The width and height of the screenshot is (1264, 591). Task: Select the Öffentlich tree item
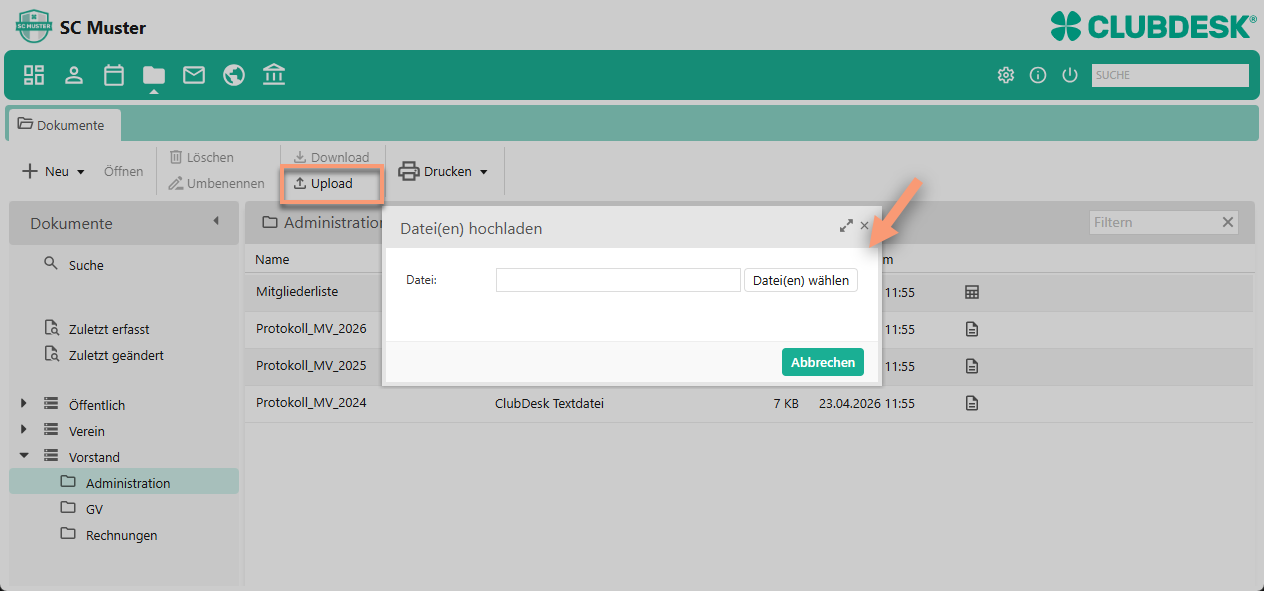pyautogui.click(x=97, y=405)
